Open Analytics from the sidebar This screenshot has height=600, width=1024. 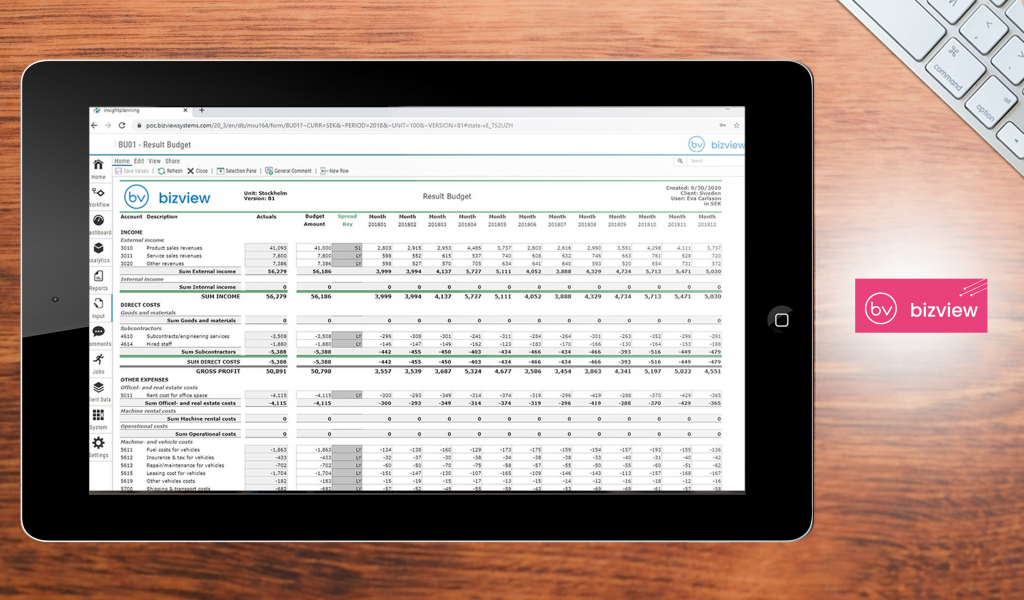(98, 249)
